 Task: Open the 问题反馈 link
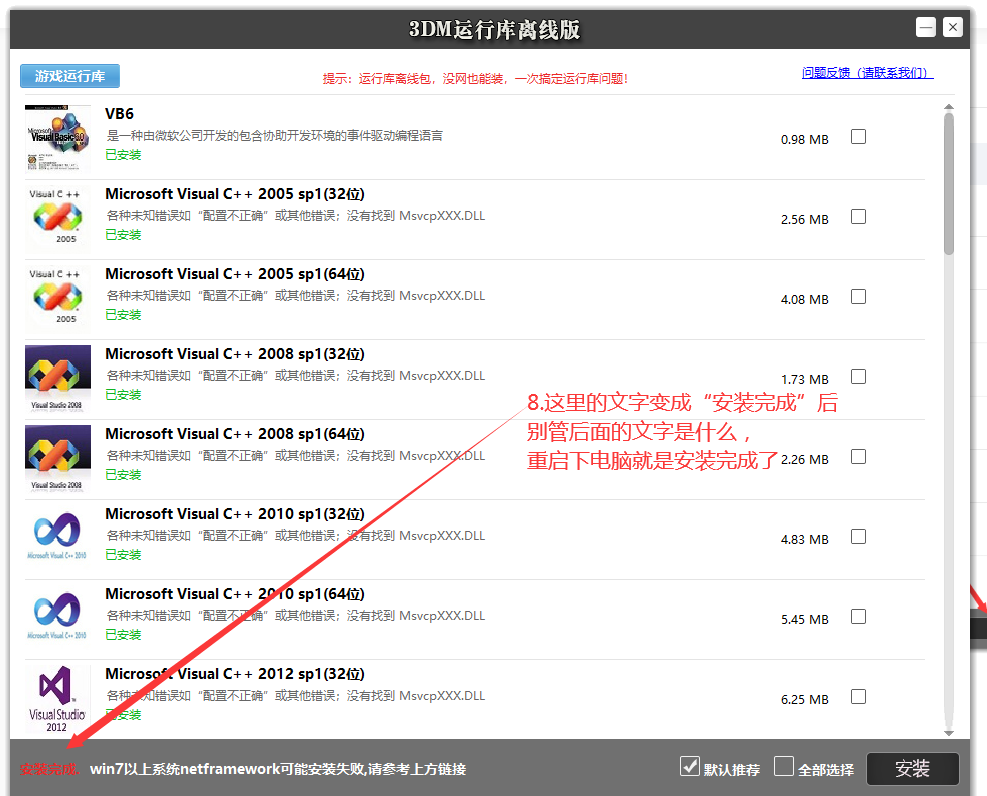[x=867, y=73]
